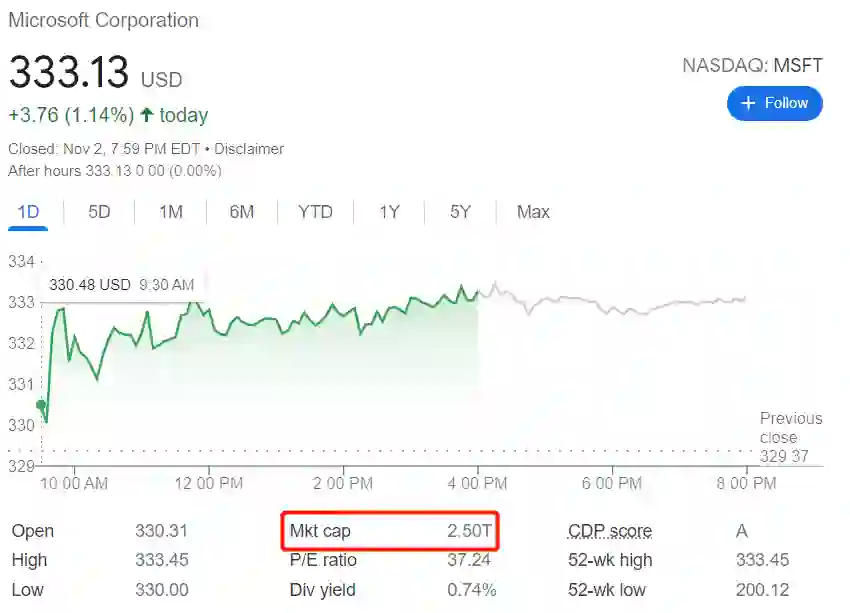Screen dimensions: 850x613
Task: Click the Microsoft Corporation title
Action: pos(103,20)
